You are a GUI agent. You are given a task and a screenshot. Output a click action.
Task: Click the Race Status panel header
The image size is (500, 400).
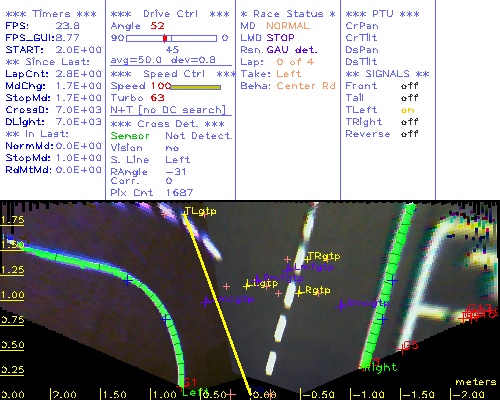coord(288,14)
